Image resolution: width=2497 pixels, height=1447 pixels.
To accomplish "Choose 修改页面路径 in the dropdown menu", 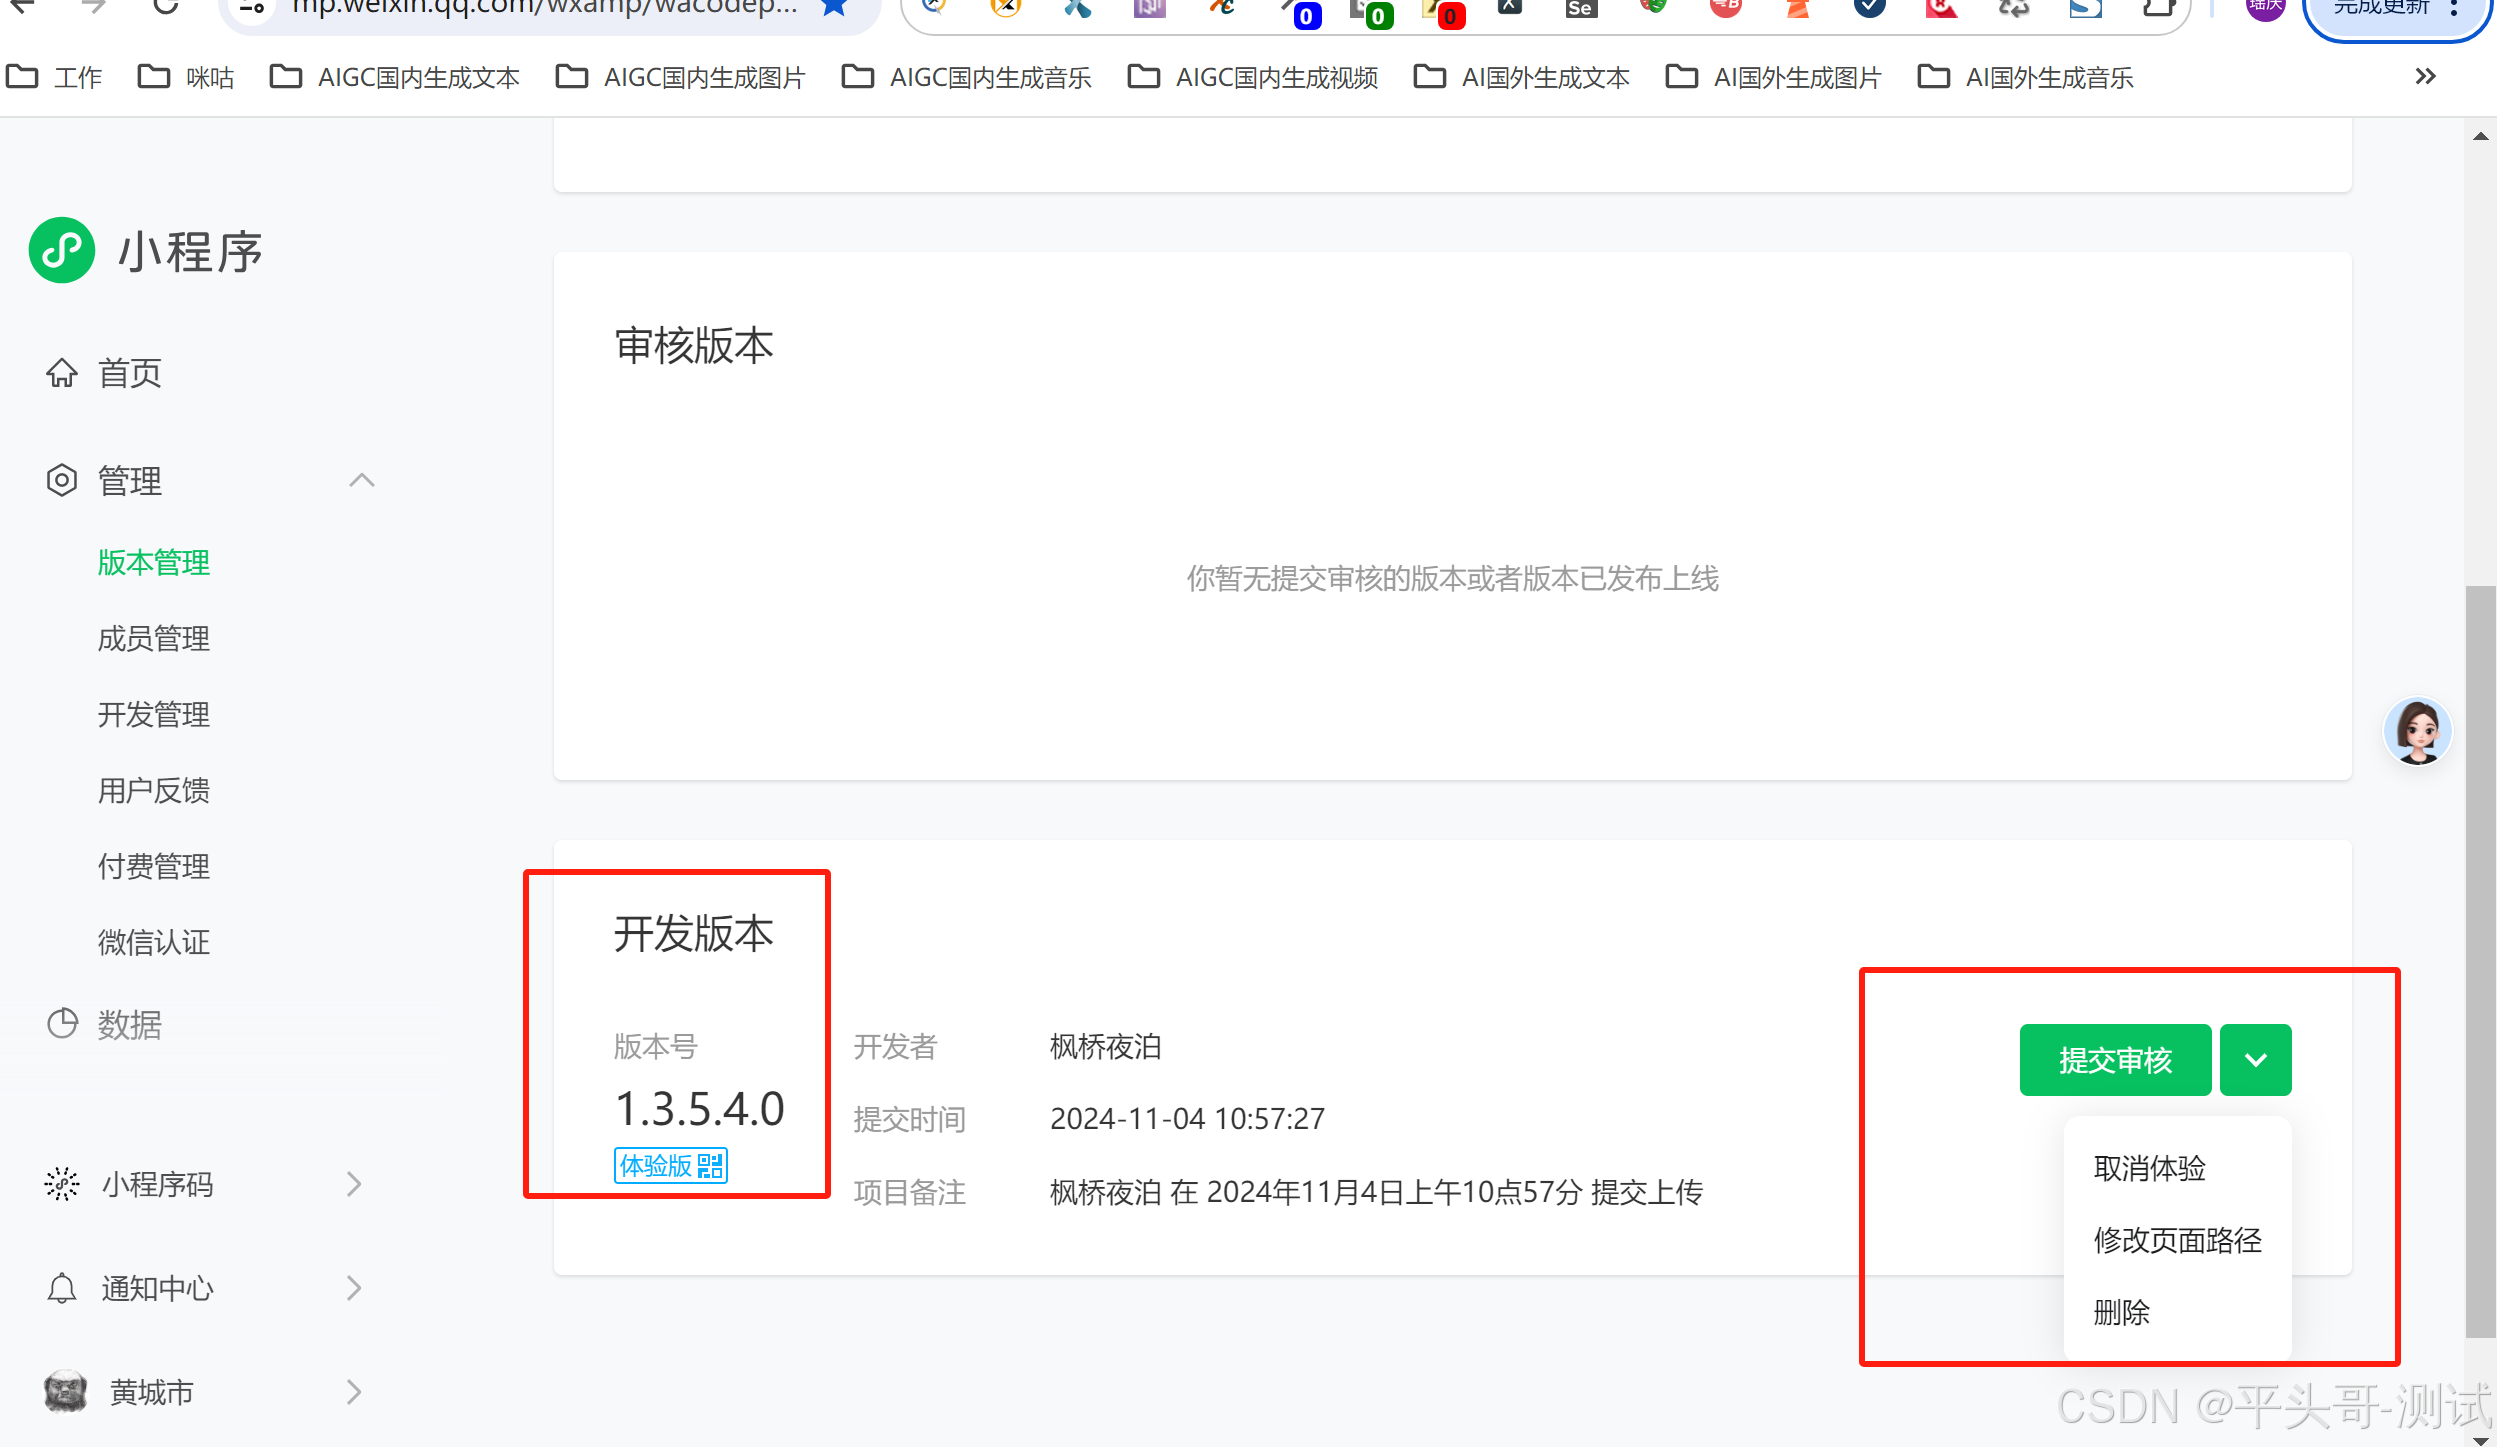I will [x=2177, y=1240].
